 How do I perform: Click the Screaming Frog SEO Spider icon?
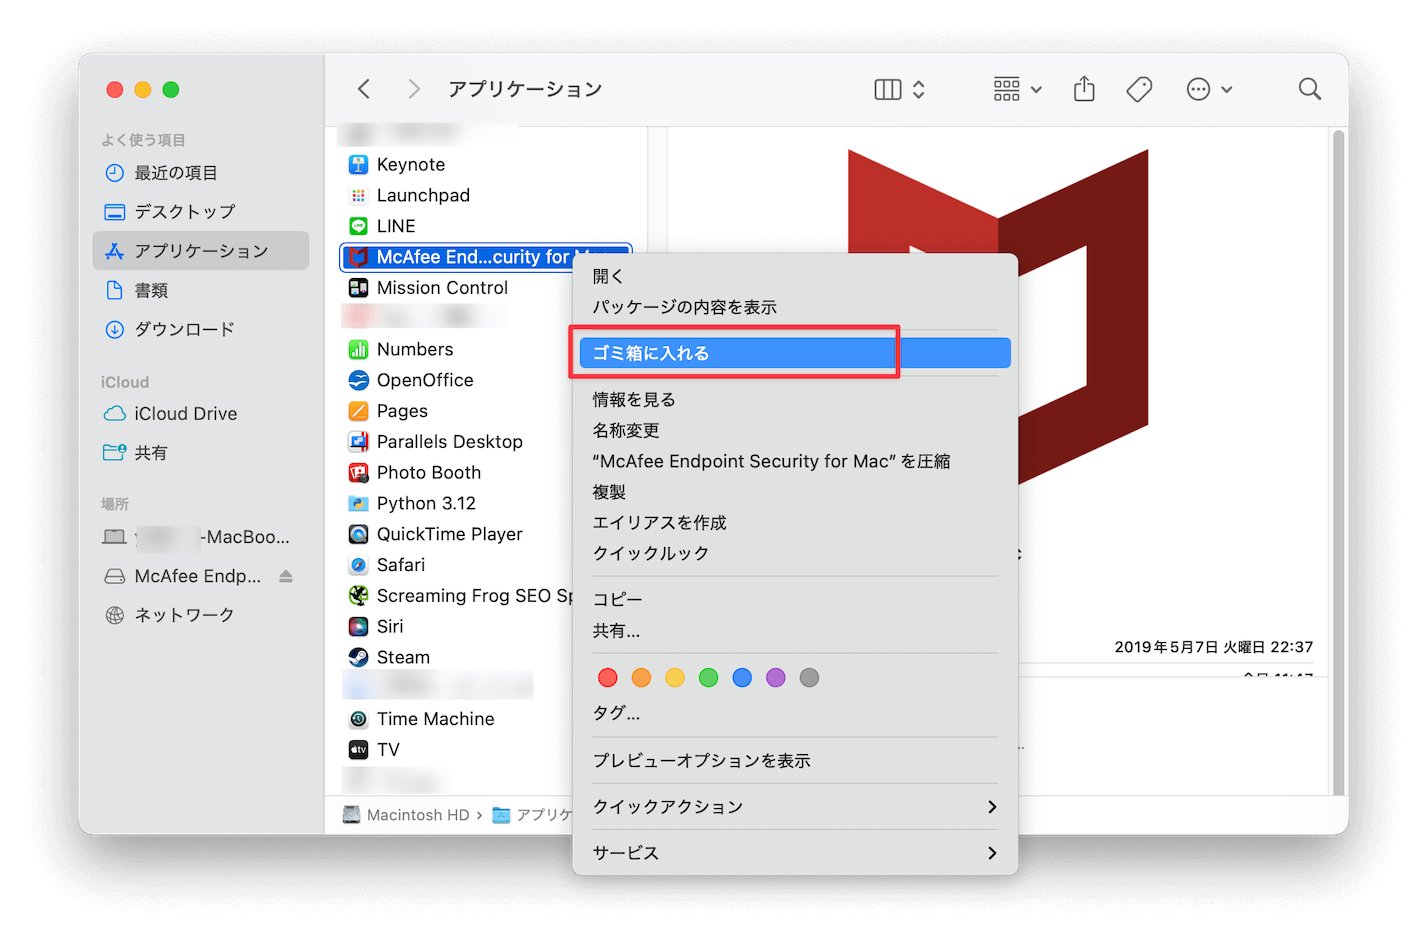coord(358,596)
